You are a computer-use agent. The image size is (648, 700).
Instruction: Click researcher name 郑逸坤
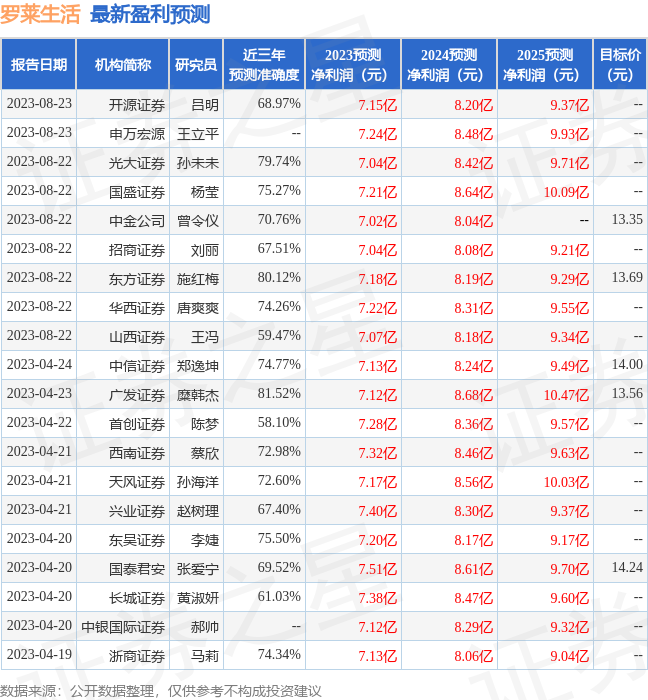[198, 366]
